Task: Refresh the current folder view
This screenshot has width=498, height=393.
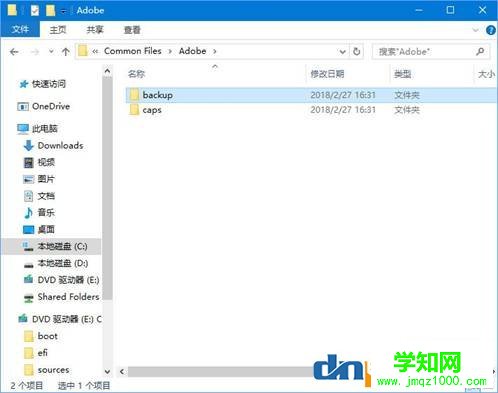Action: point(357,52)
